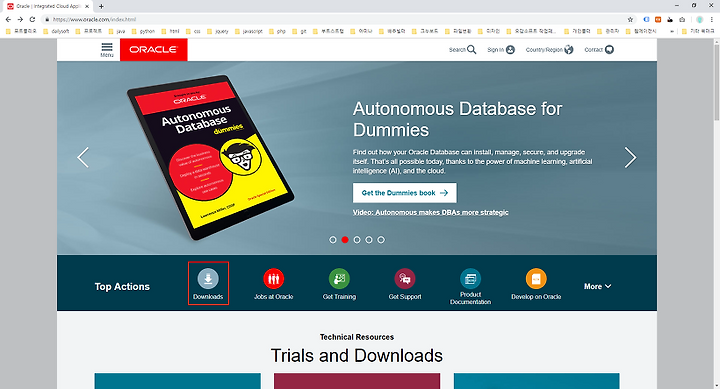
Task: Open a new browser tab
Action: coord(101,6)
